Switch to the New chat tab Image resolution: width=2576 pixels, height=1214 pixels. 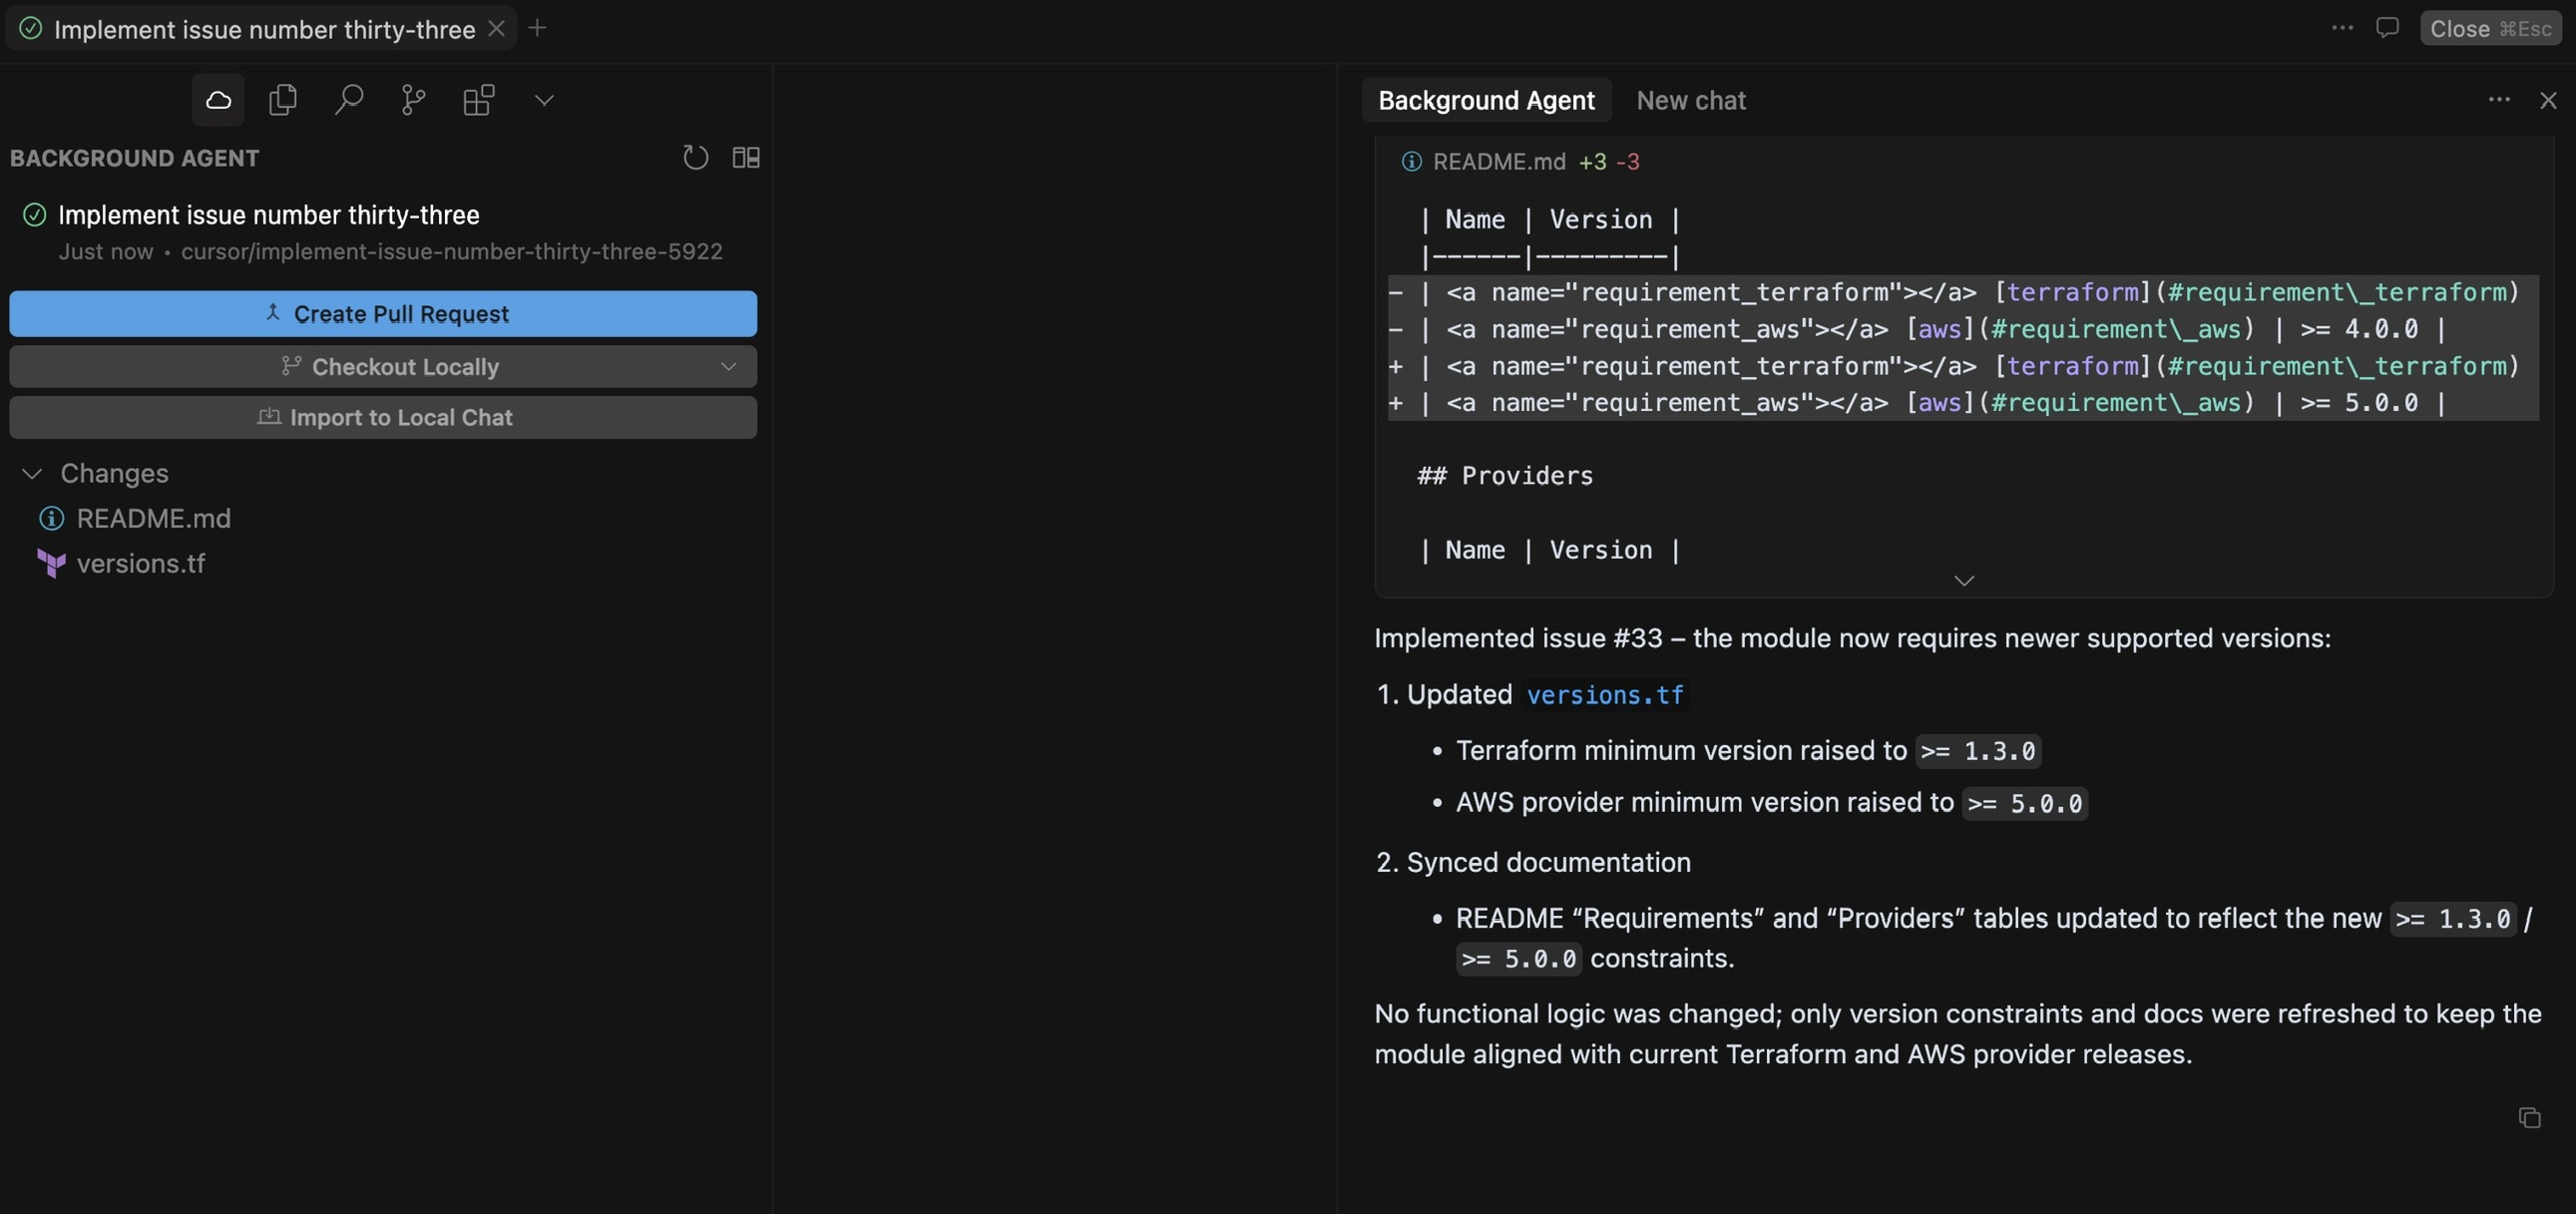(x=1691, y=100)
